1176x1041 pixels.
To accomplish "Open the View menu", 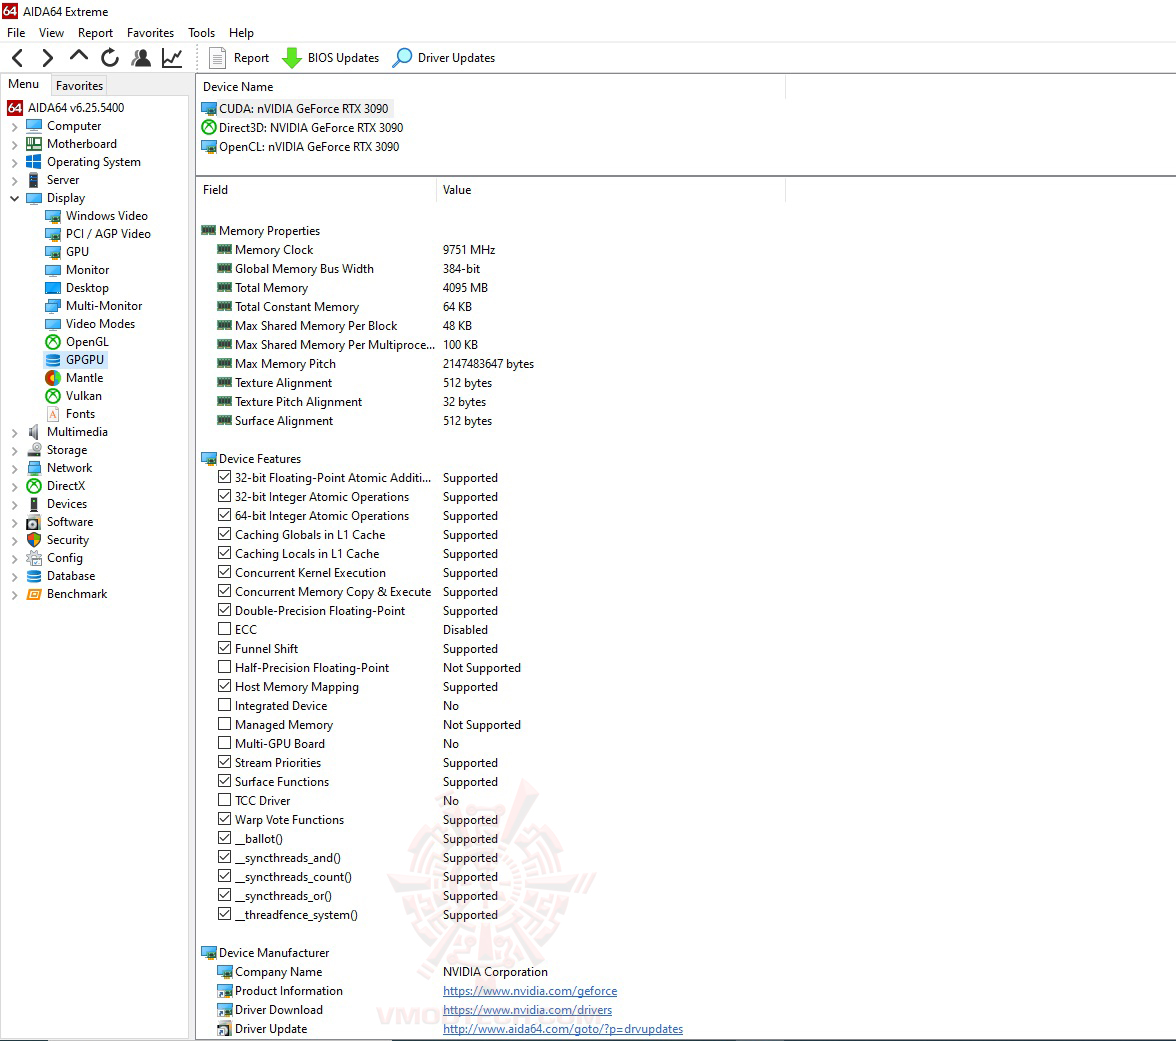I will (51, 33).
